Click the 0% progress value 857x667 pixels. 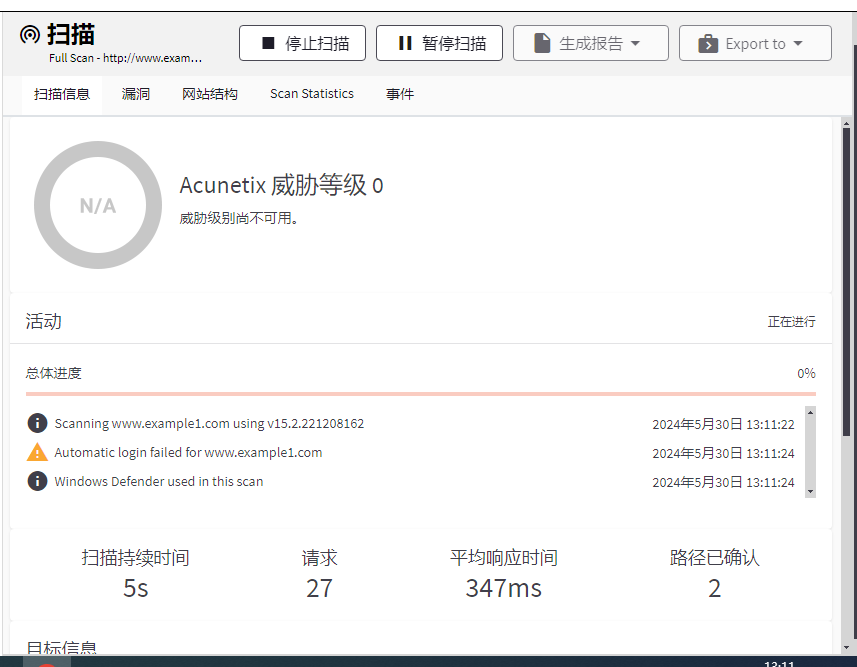pos(806,373)
